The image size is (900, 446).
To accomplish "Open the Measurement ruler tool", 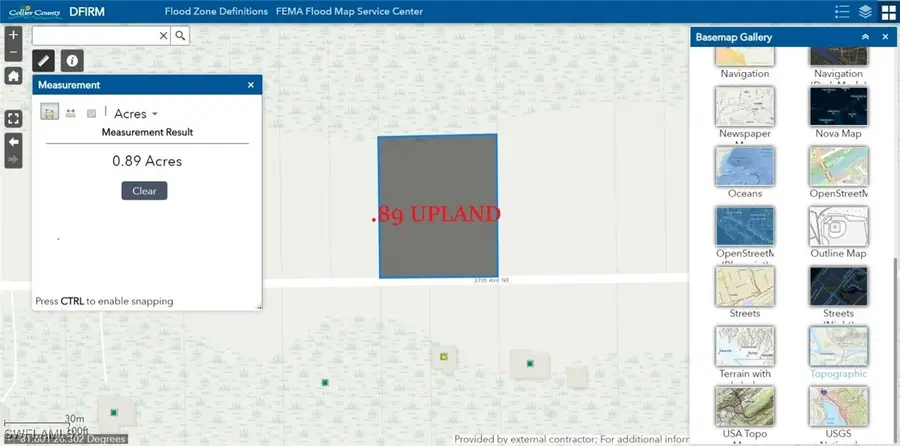I will (44, 61).
